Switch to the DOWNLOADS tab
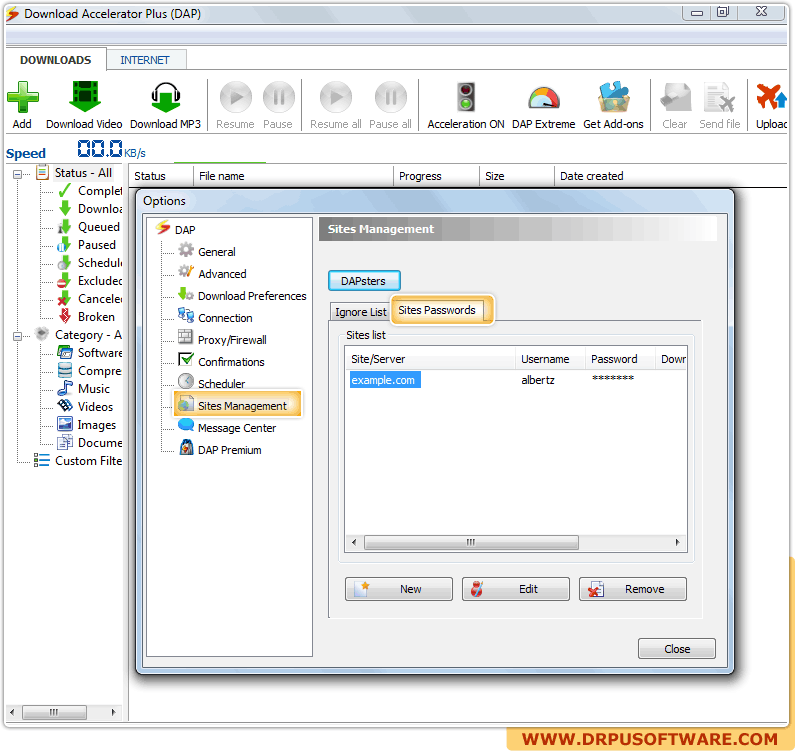Viewport: 795px width, 751px height. (x=56, y=60)
